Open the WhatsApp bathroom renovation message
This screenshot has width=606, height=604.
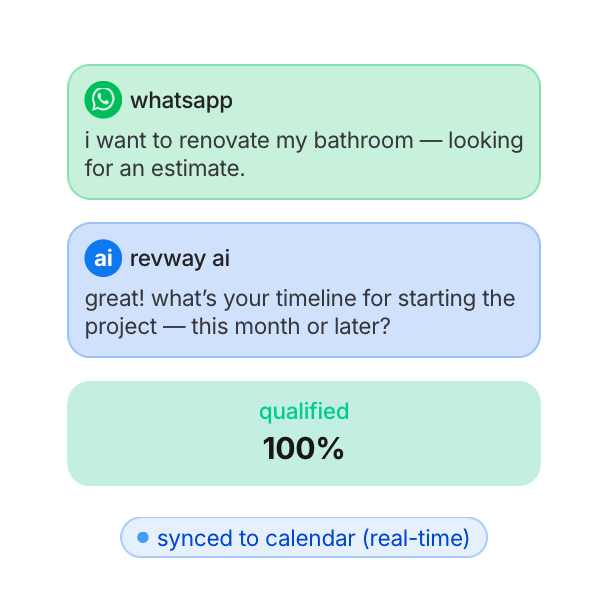tap(303, 154)
